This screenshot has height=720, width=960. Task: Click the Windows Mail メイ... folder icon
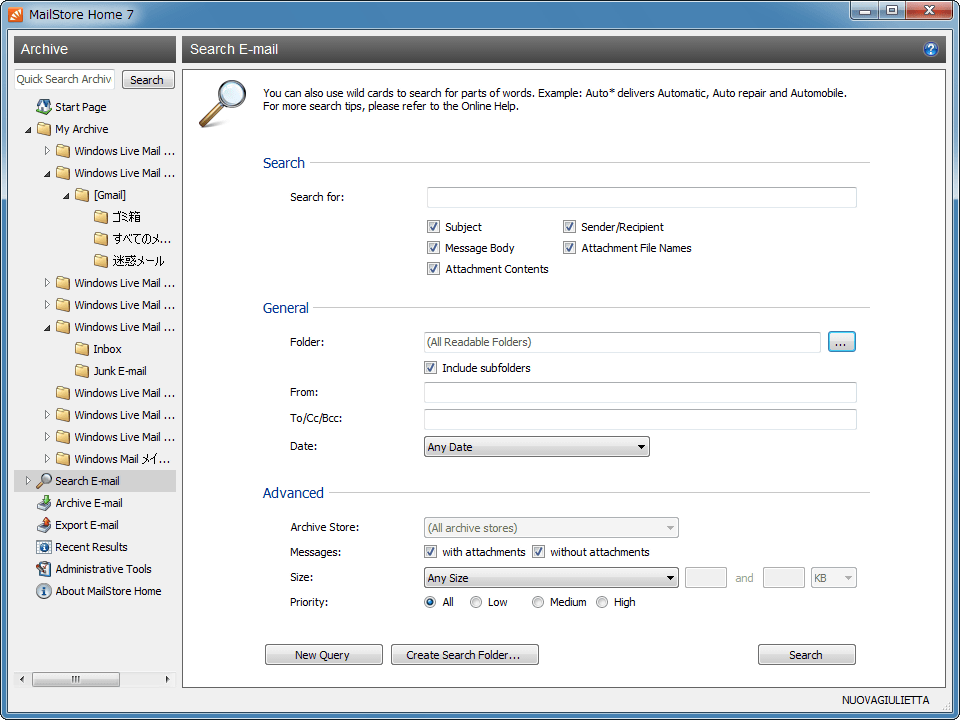62,459
